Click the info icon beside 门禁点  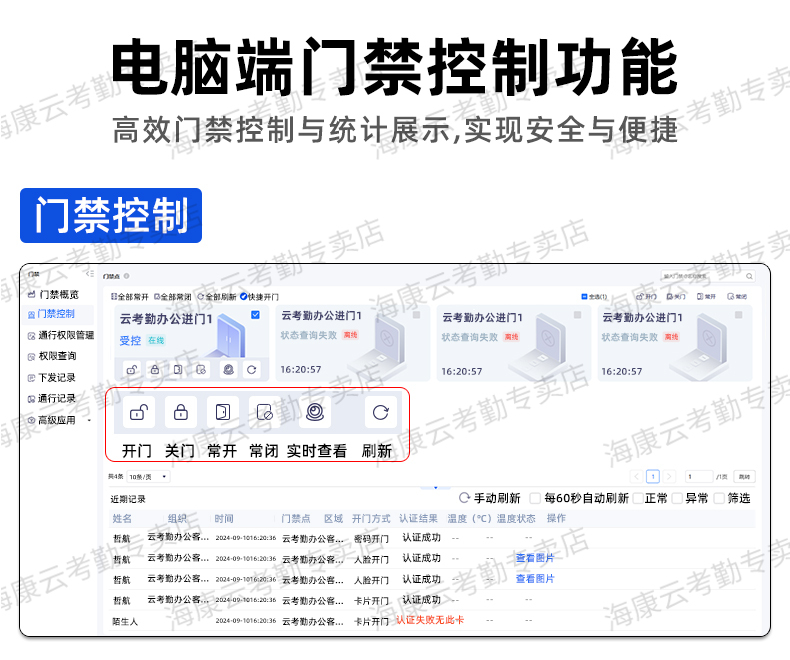tap(126, 276)
